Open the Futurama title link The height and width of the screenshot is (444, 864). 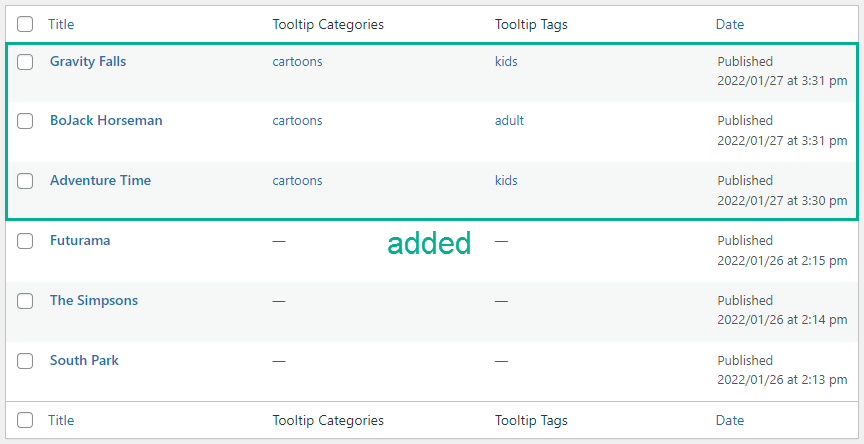pos(80,240)
